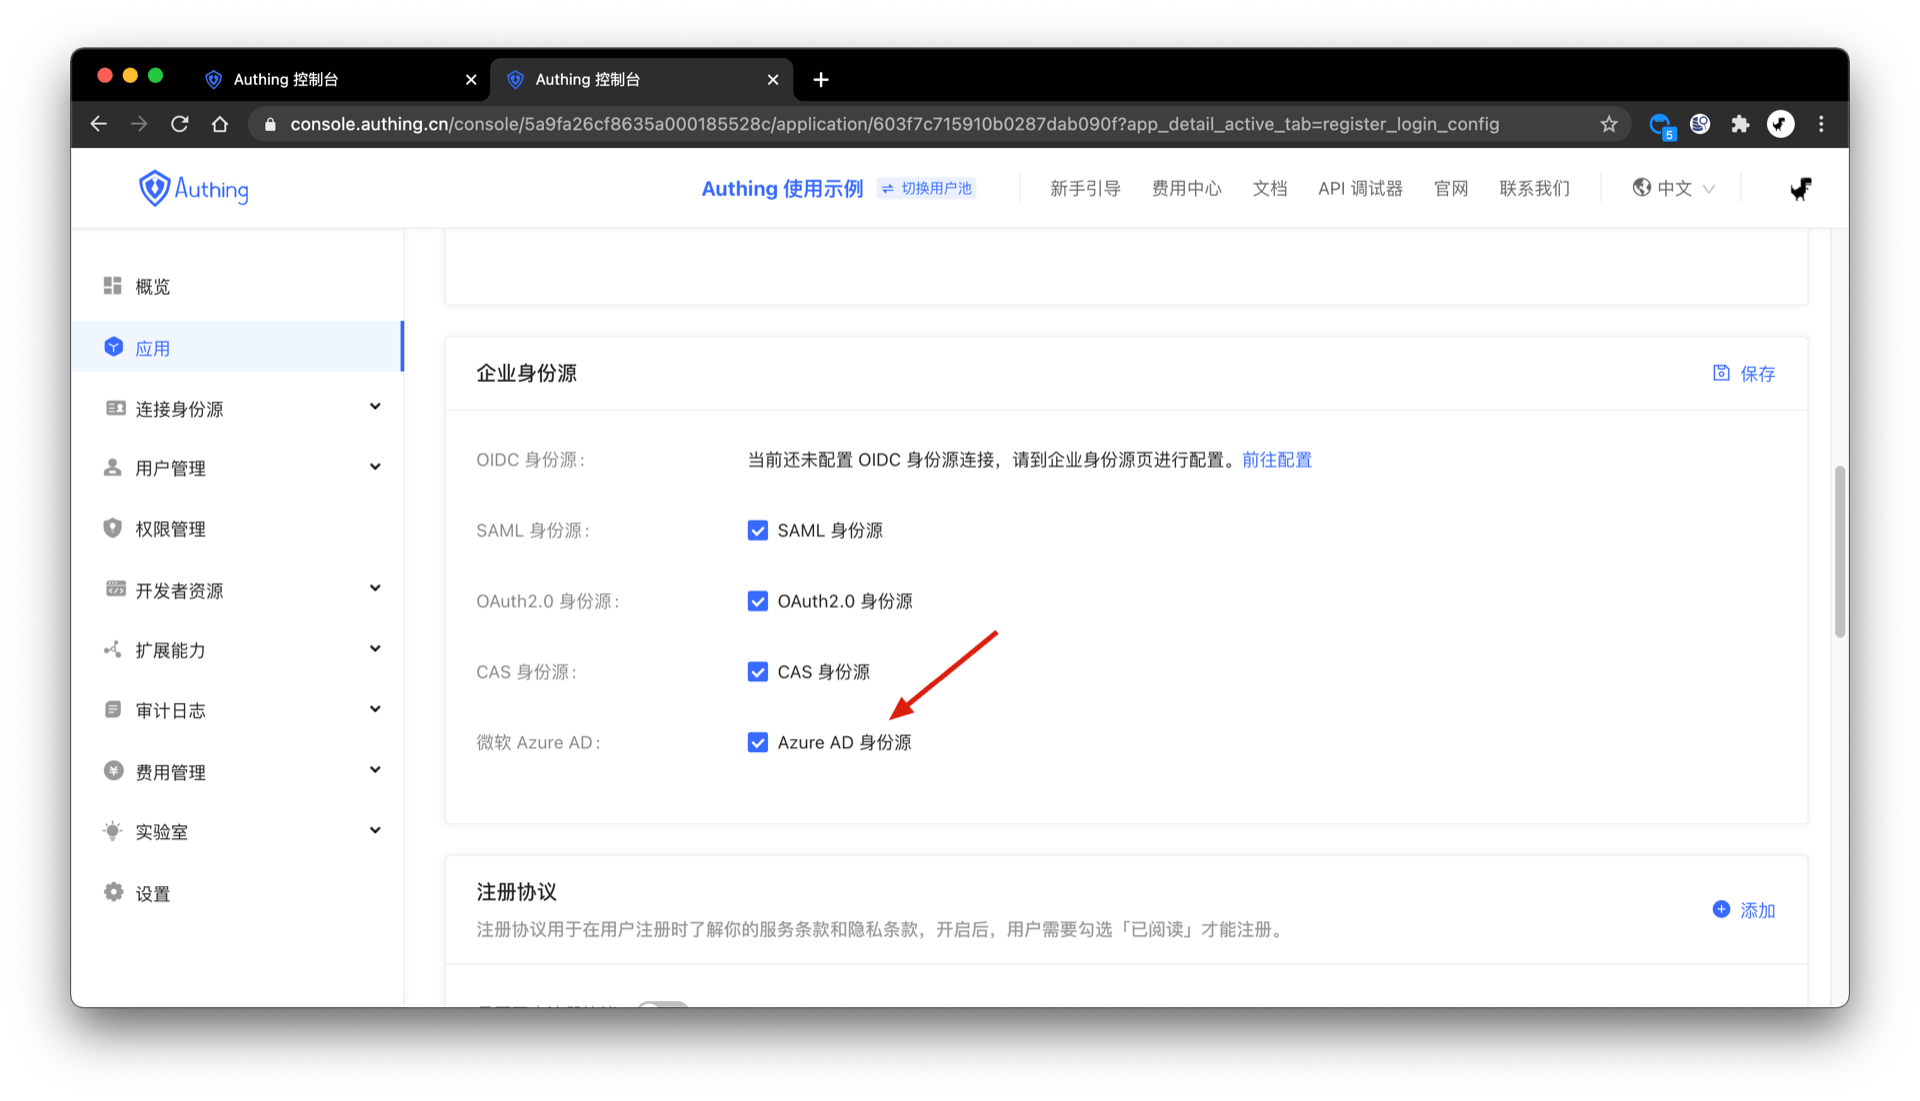The width and height of the screenshot is (1920, 1101).
Task: Click the 保存 save icon button
Action: 1721,373
